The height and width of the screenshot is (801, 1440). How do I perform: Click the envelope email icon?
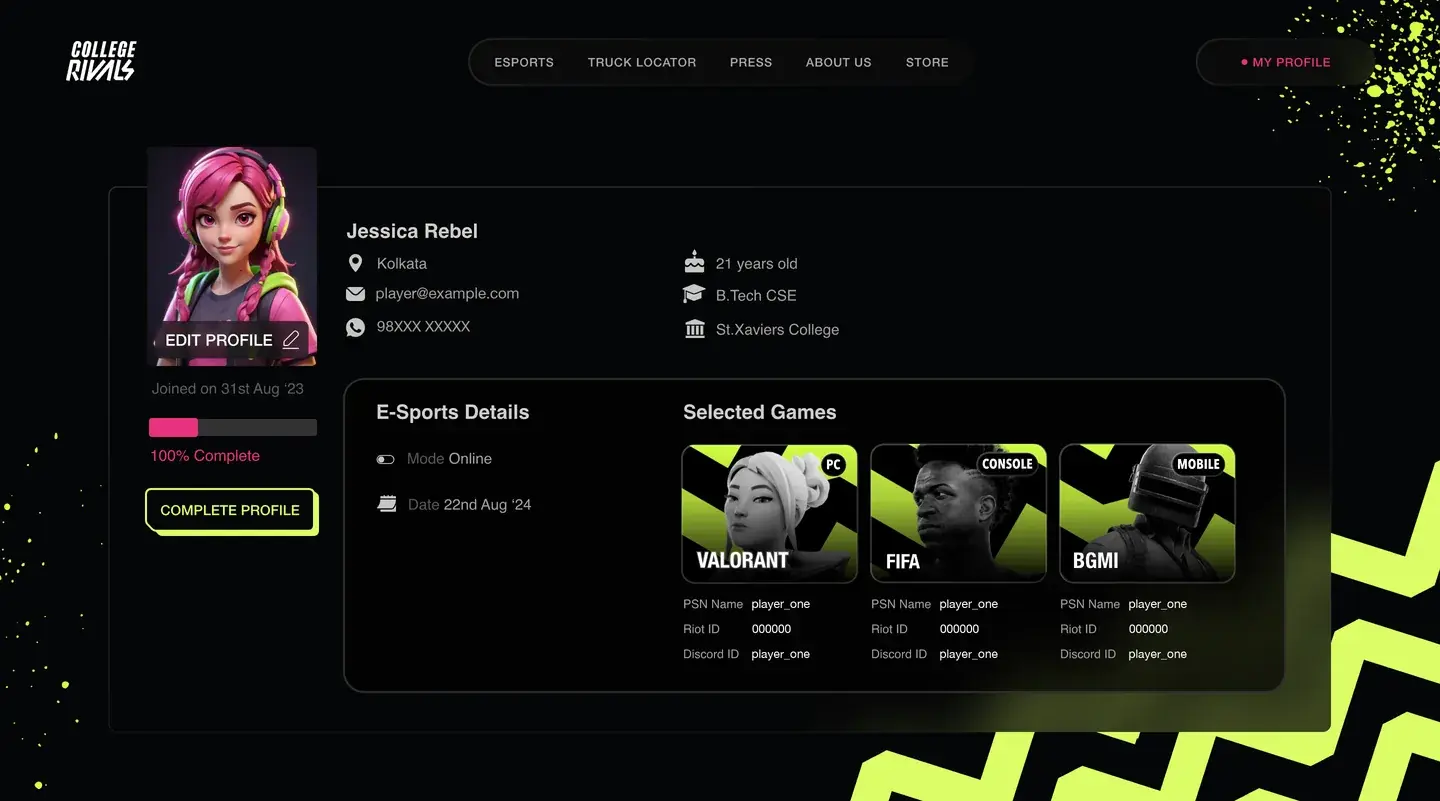(x=355, y=294)
